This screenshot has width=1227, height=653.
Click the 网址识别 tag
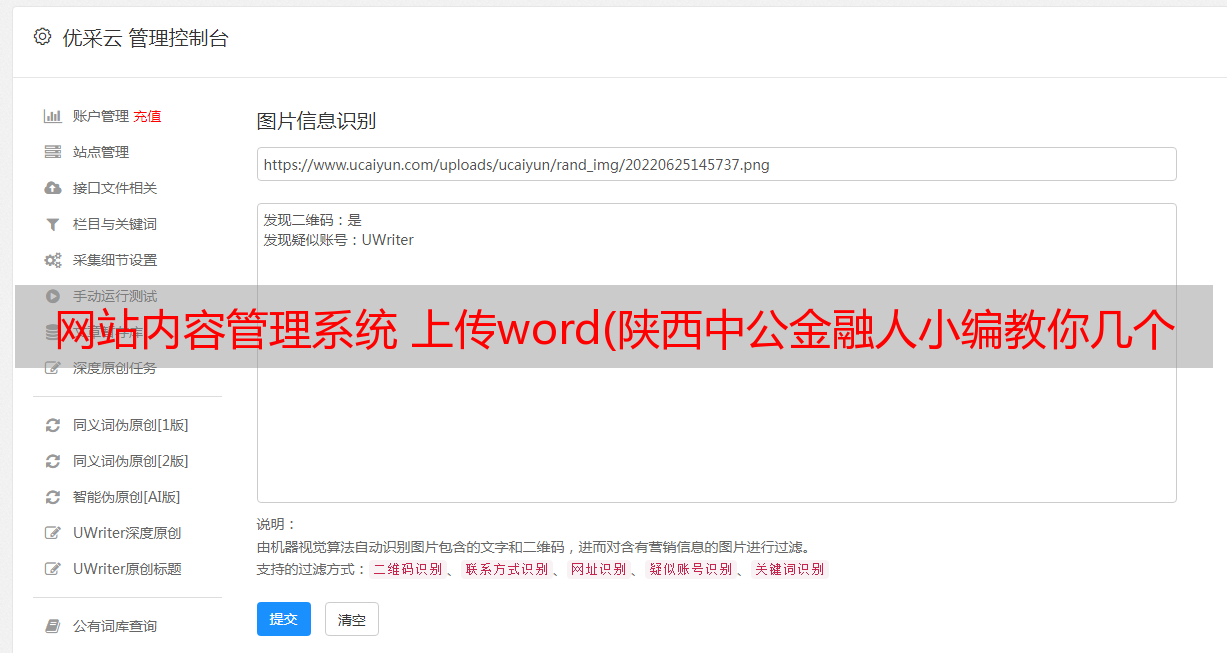598,569
